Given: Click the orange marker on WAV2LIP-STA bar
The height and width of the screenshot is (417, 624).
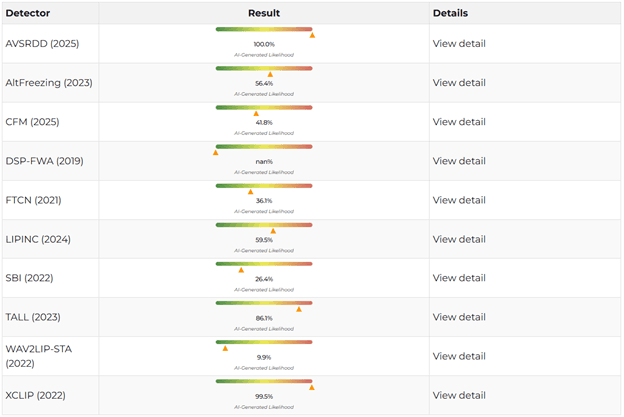Looking at the screenshot, I should coord(225,348).
